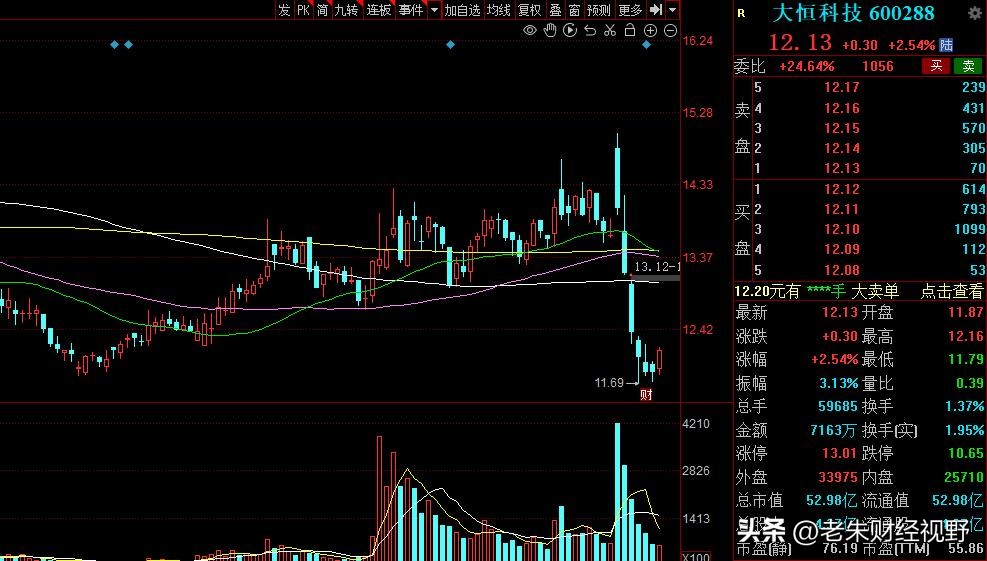
Task: Add stock via 加自选
Action: click(x=462, y=9)
